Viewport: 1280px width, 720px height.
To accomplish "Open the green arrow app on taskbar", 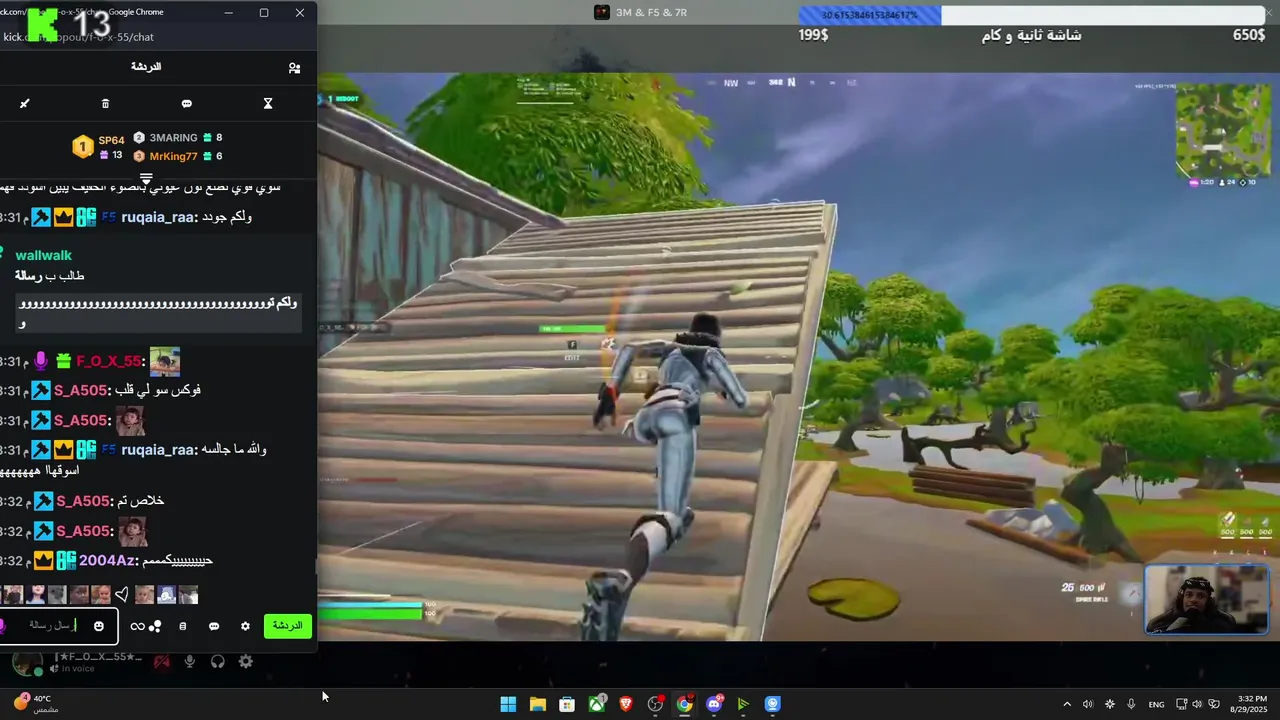I will pyautogui.click(x=743, y=704).
